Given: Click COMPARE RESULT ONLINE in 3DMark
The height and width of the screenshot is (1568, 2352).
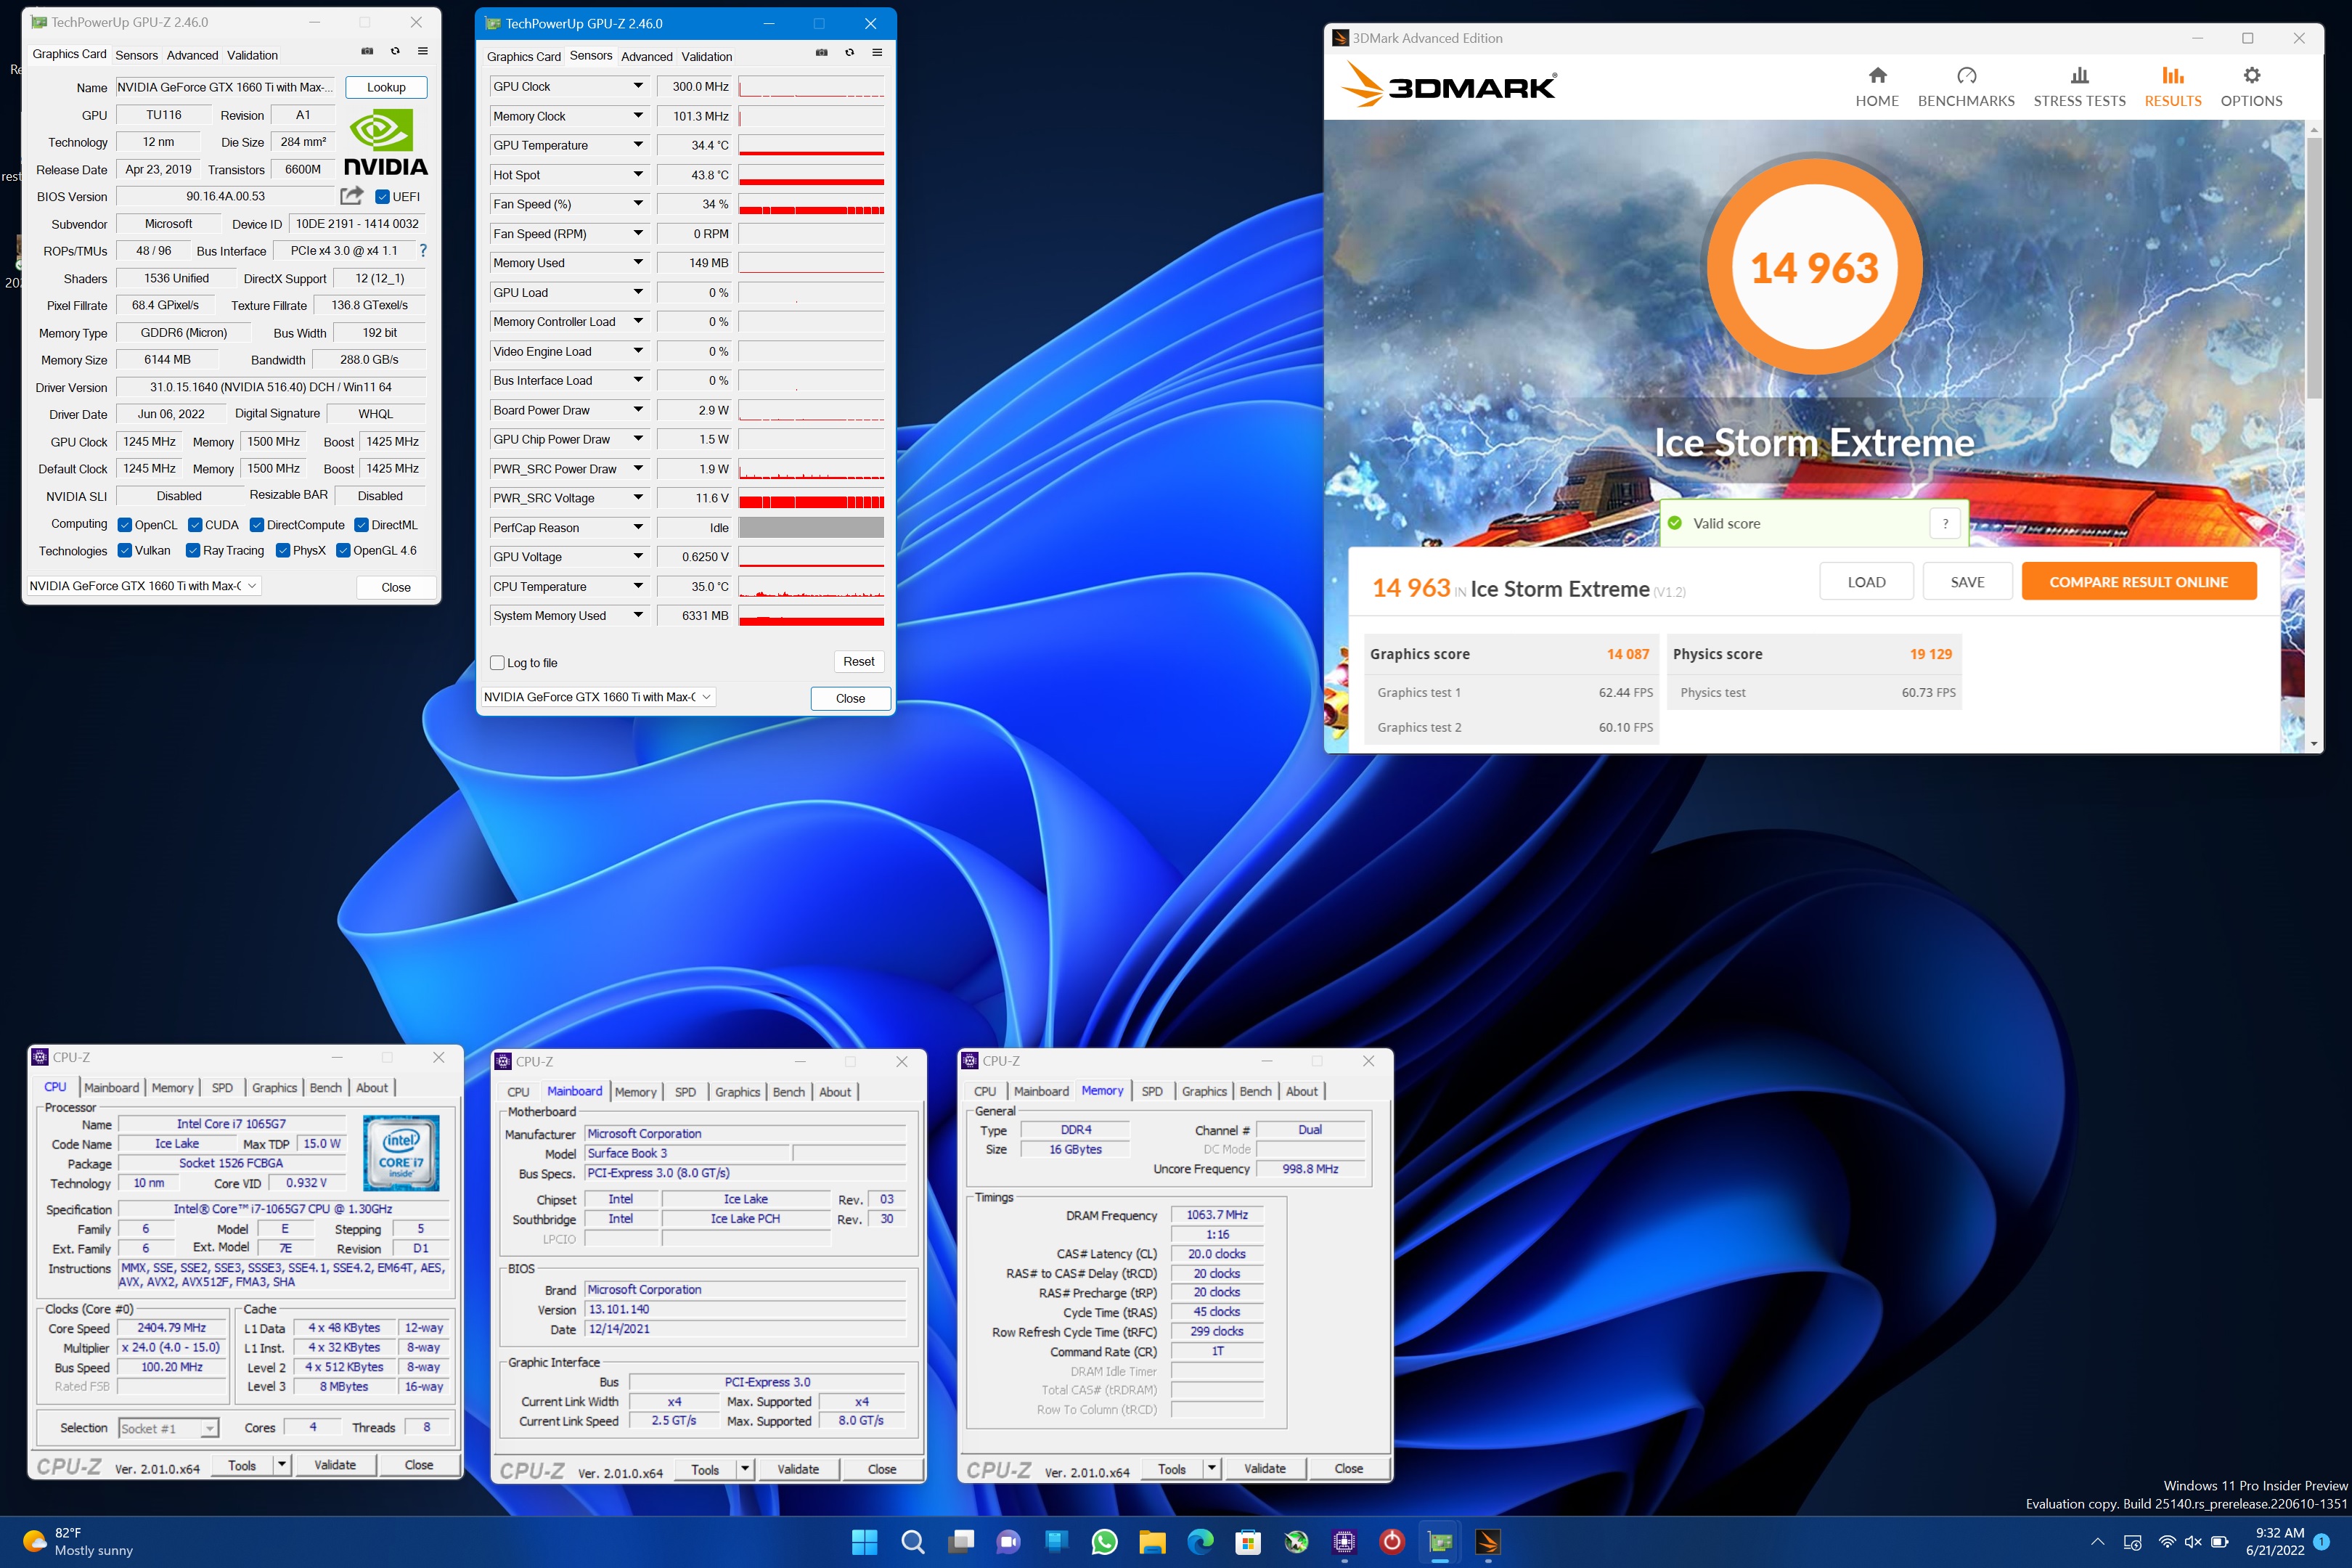Looking at the screenshot, I should (2138, 582).
